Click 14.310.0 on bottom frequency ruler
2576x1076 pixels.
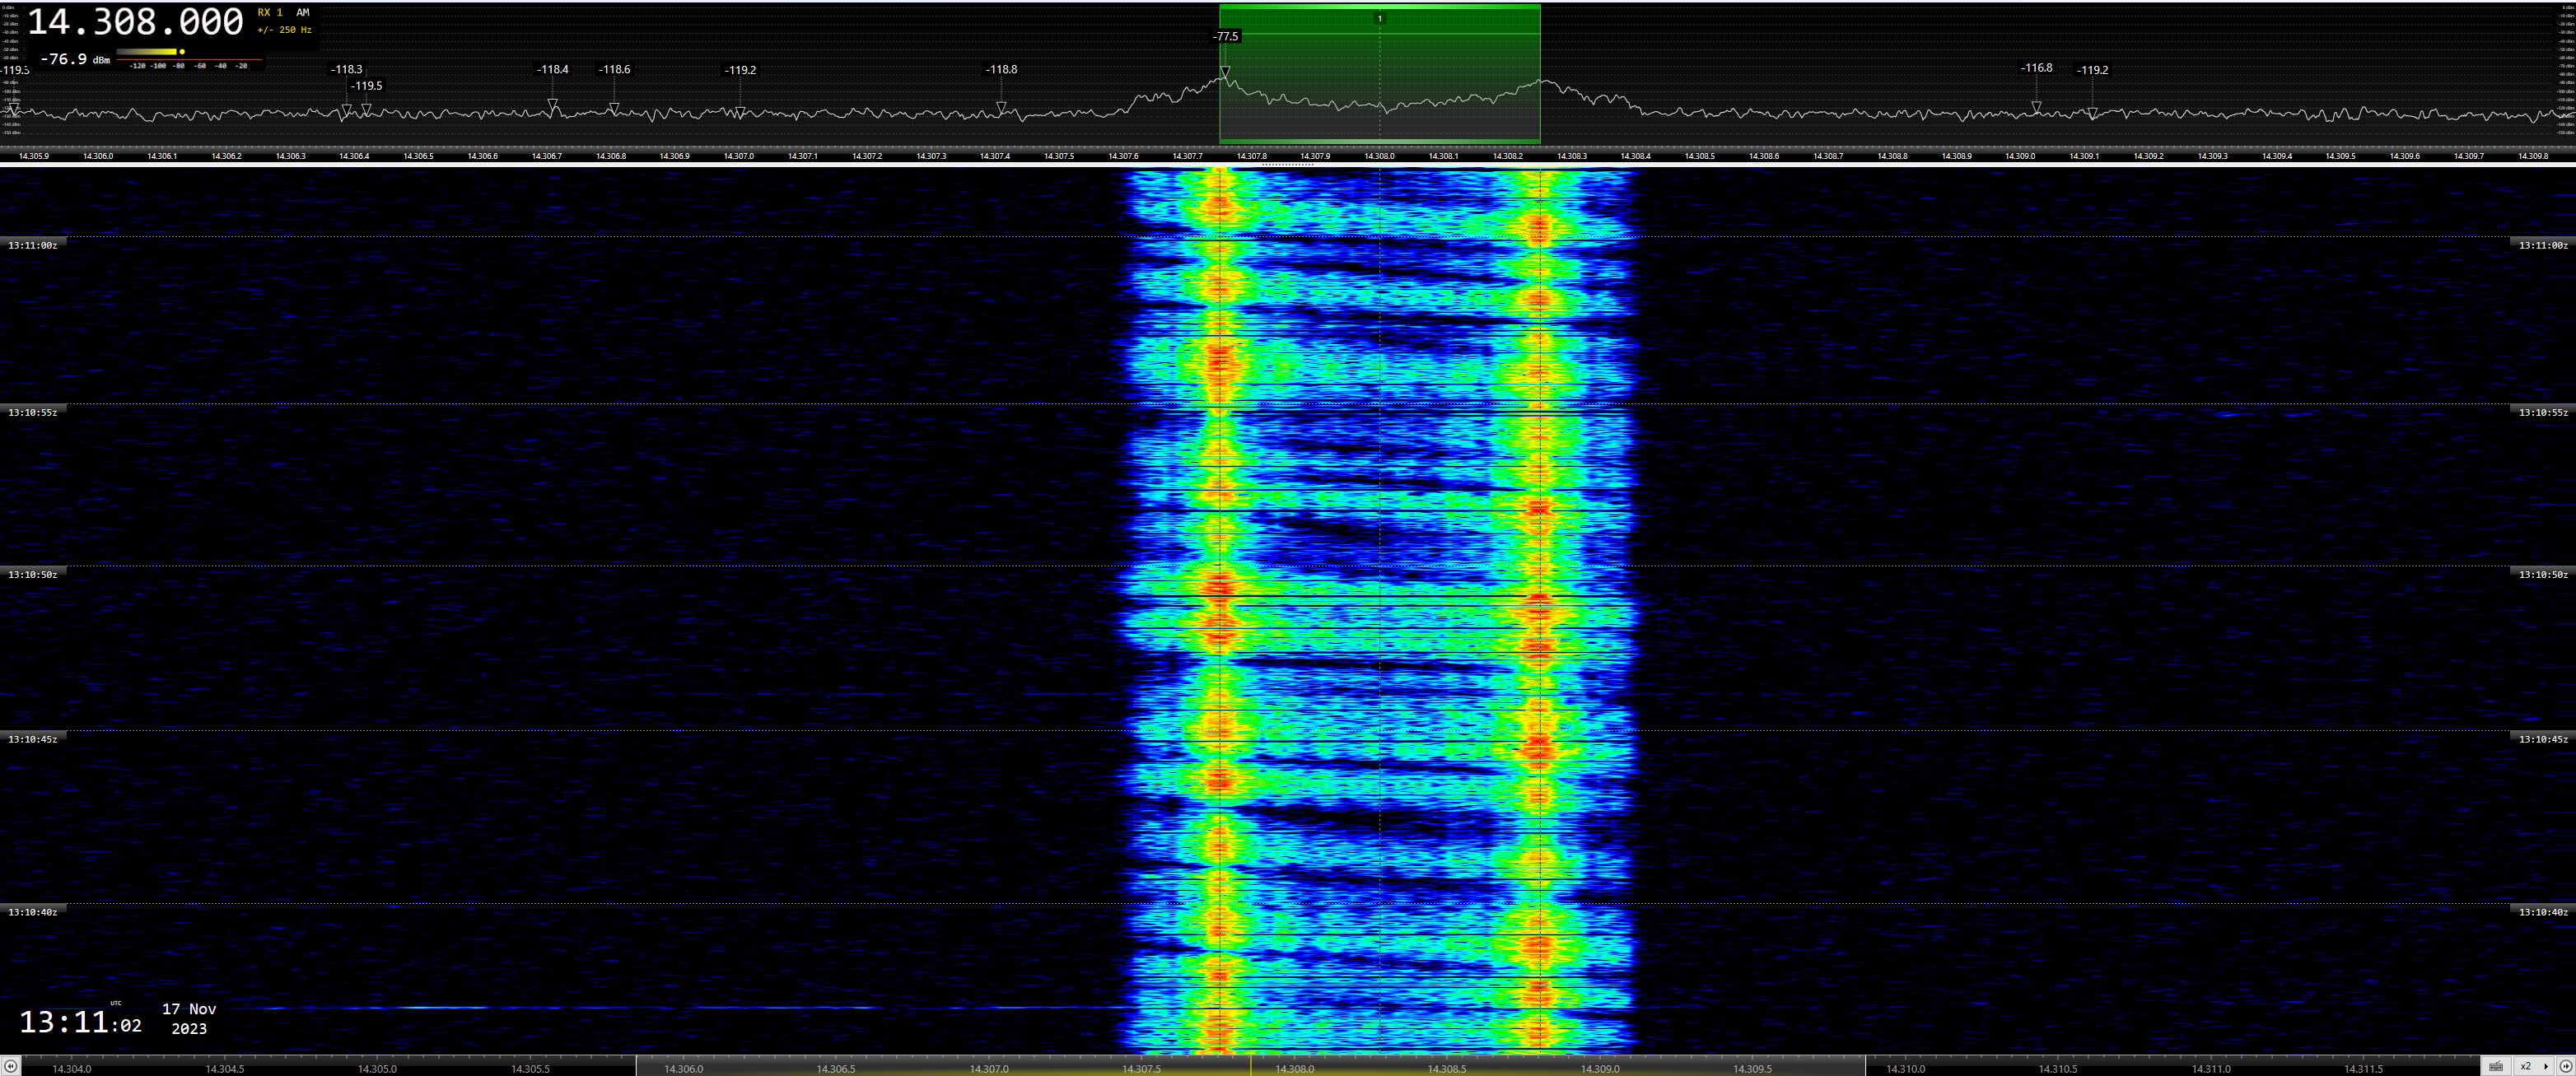(x=1905, y=1069)
